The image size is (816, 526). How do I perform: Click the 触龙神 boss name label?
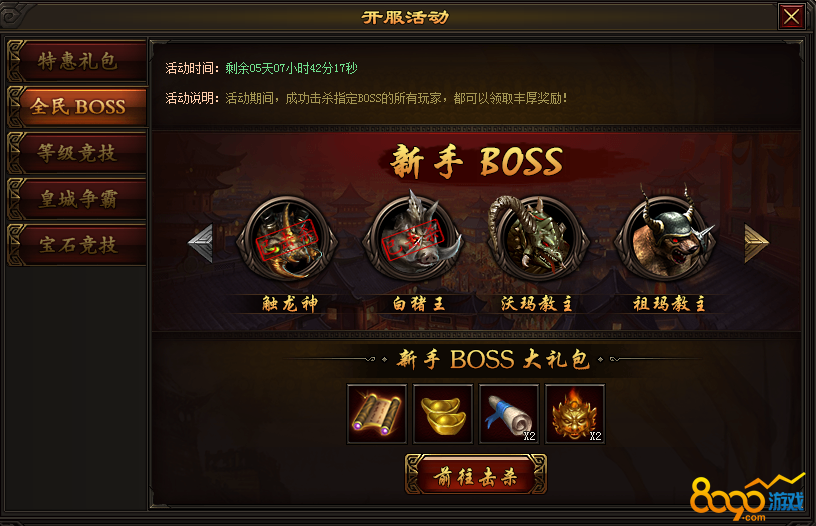pos(289,303)
